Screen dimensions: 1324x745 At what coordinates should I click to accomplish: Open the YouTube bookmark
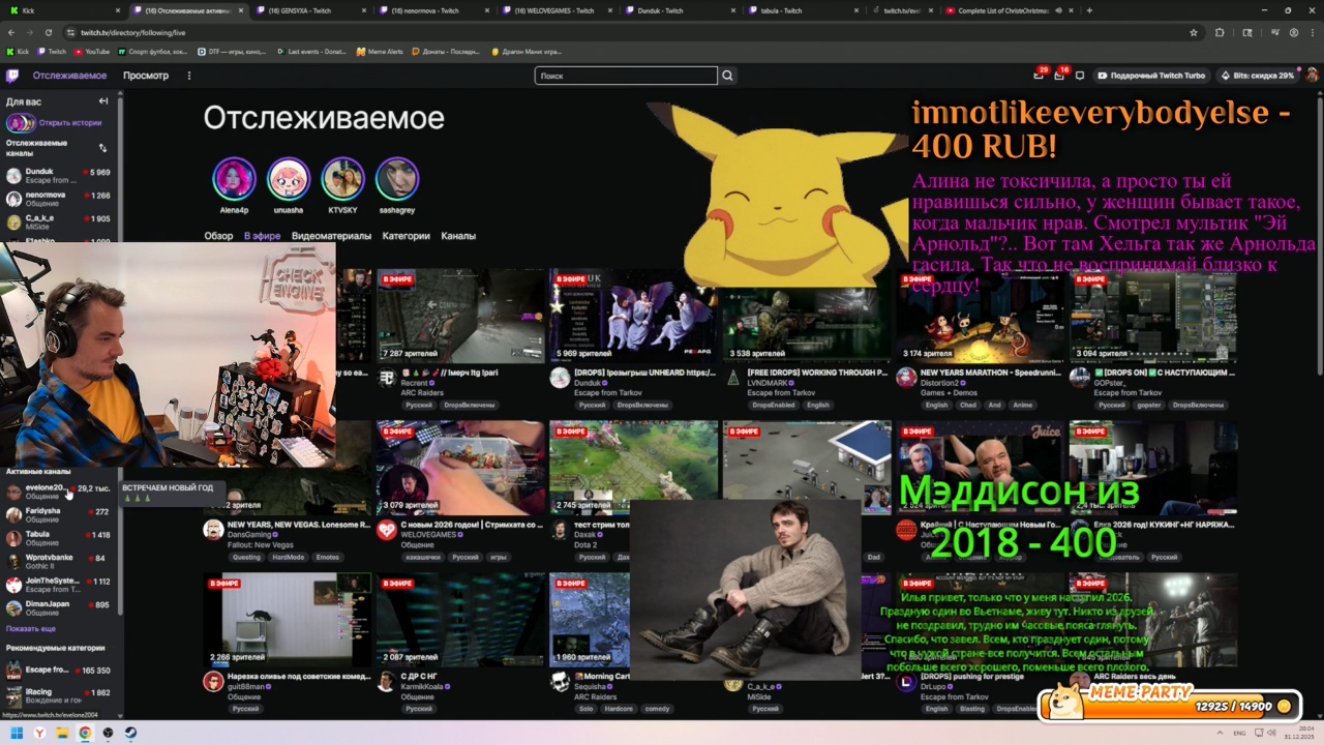[92, 51]
